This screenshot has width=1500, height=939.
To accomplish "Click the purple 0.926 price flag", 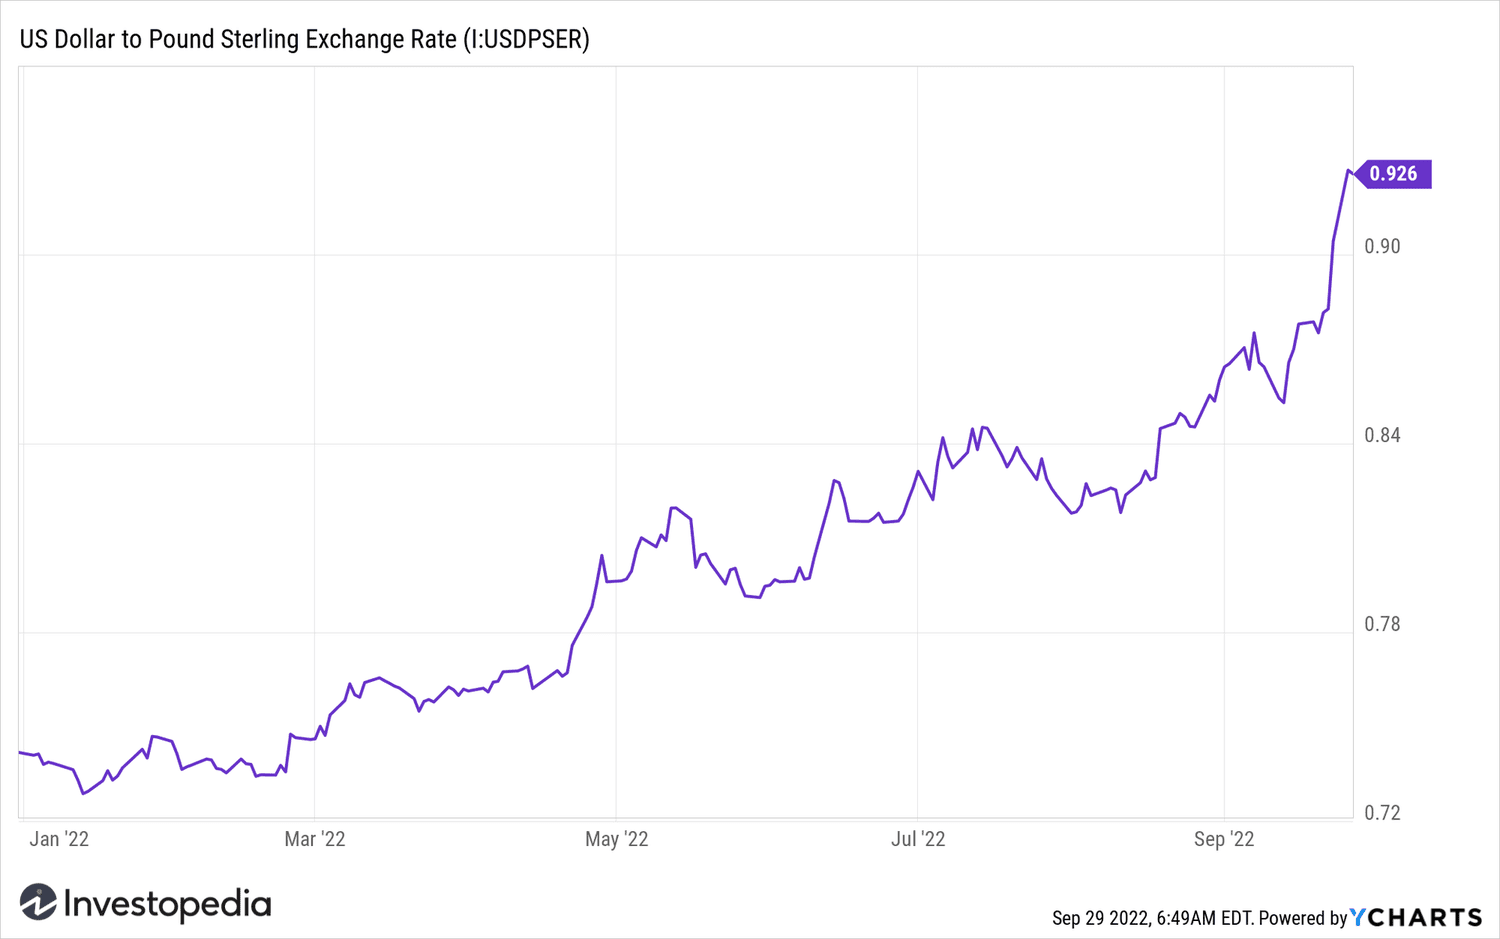I will tap(1395, 173).
